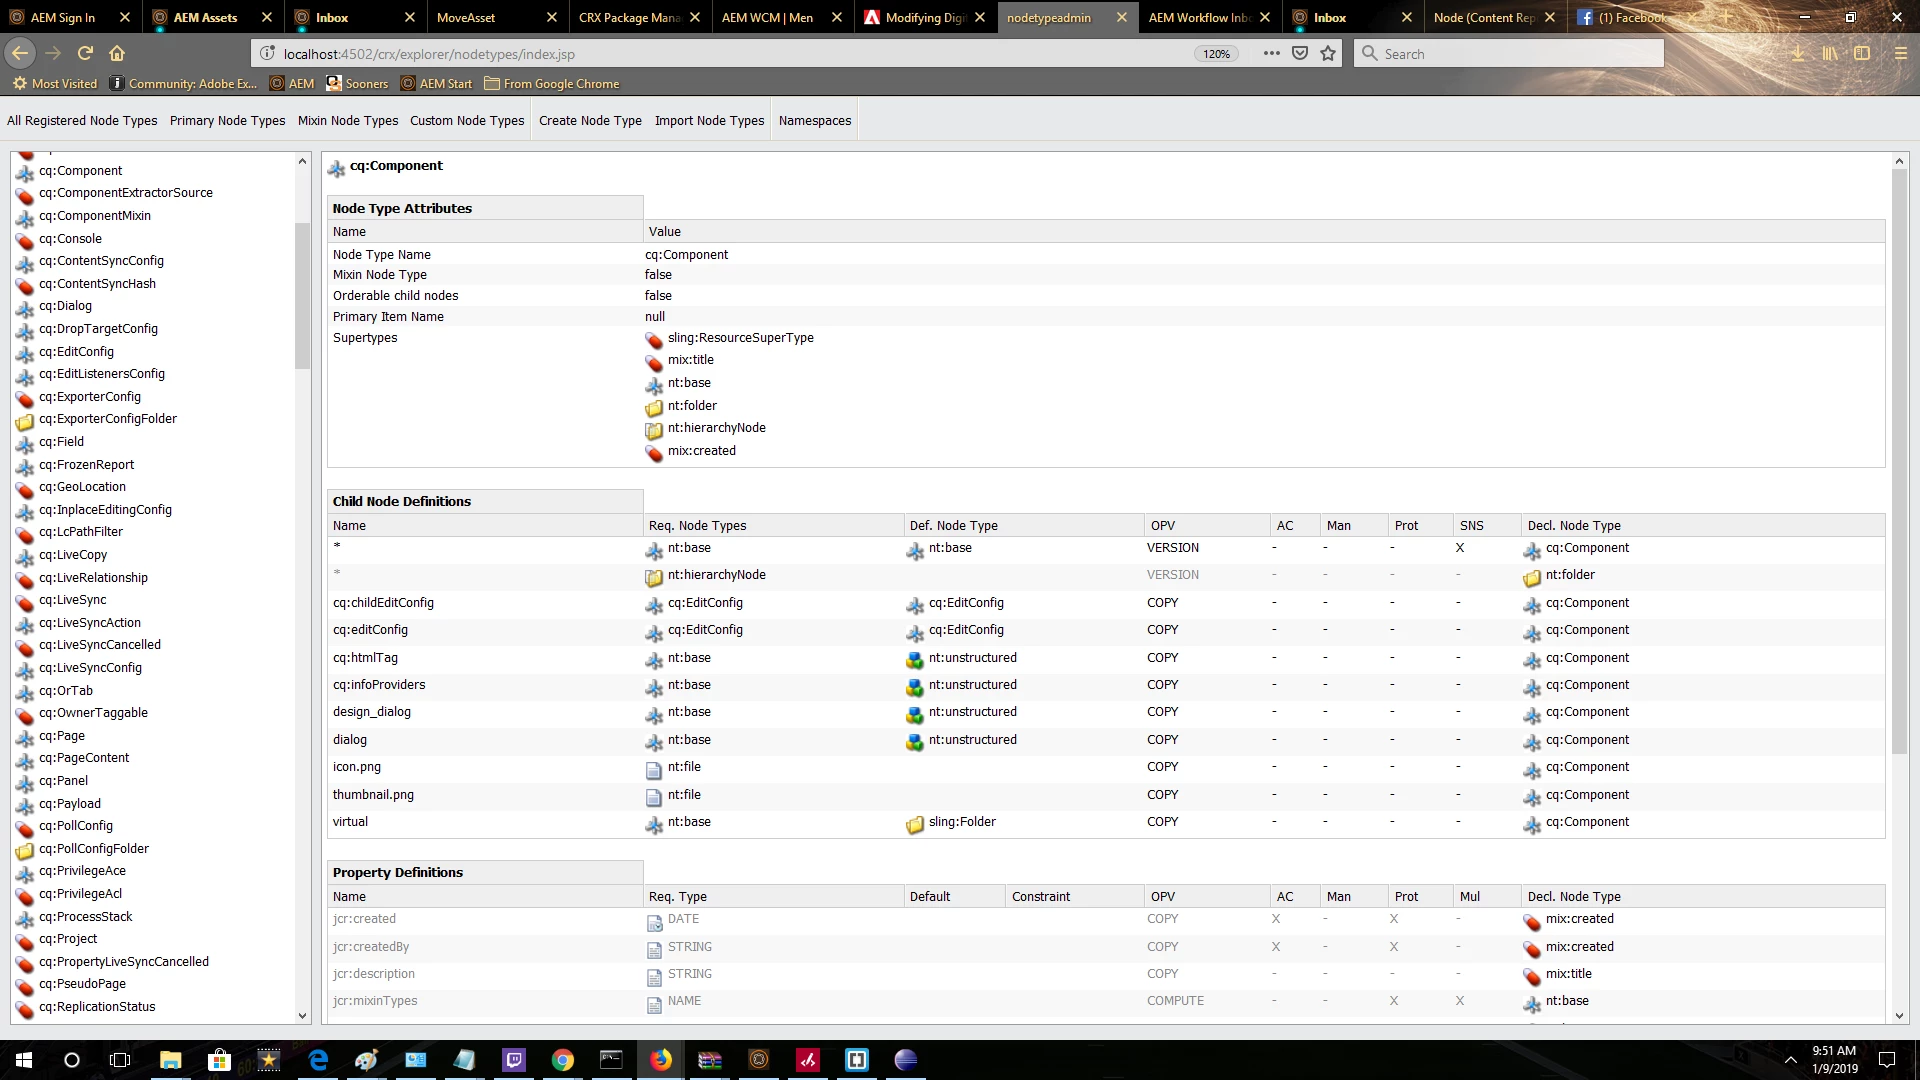Screen dimensions: 1920x1080
Task: Click cq:ExporterConfigFolder folder icon in list
Action: [x=25, y=421]
